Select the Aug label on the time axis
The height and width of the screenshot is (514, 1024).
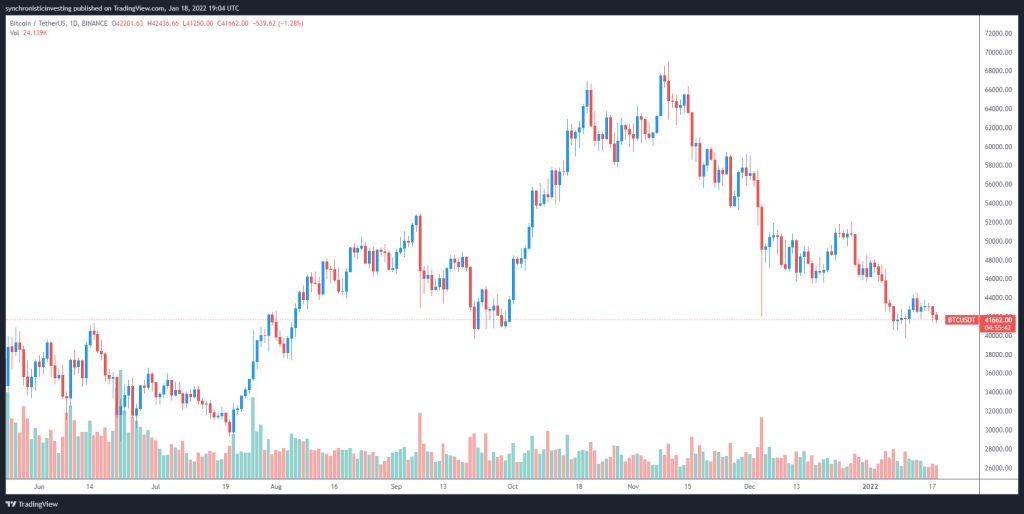click(276, 486)
